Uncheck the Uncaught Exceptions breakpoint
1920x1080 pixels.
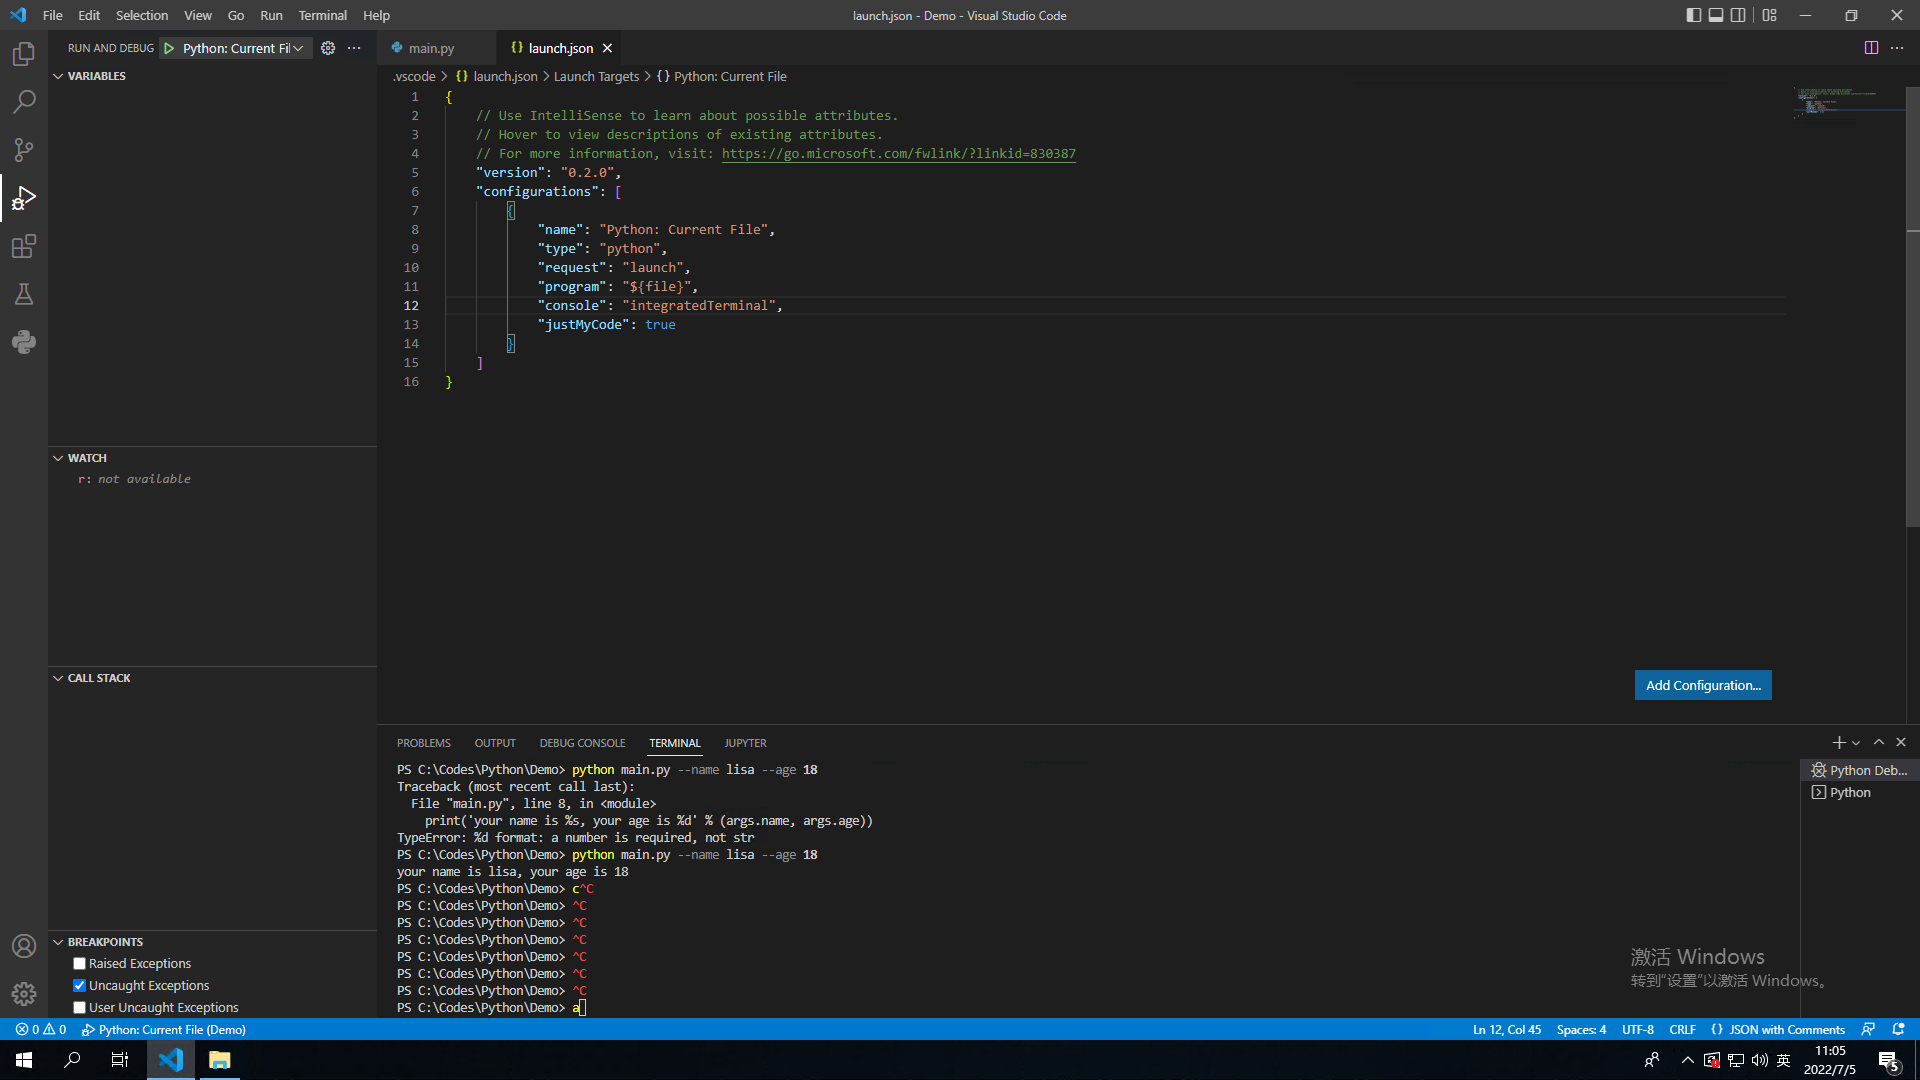pos(79,986)
